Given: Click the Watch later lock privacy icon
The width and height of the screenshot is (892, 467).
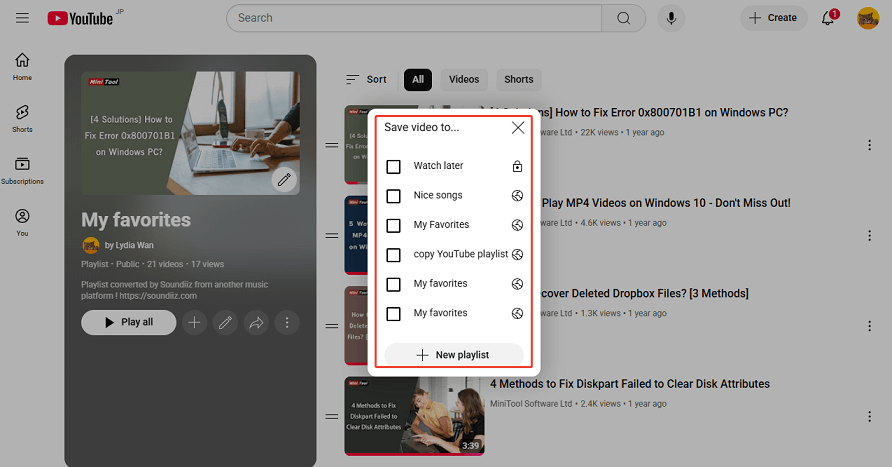Looking at the screenshot, I should pyautogui.click(x=517, y=166).
